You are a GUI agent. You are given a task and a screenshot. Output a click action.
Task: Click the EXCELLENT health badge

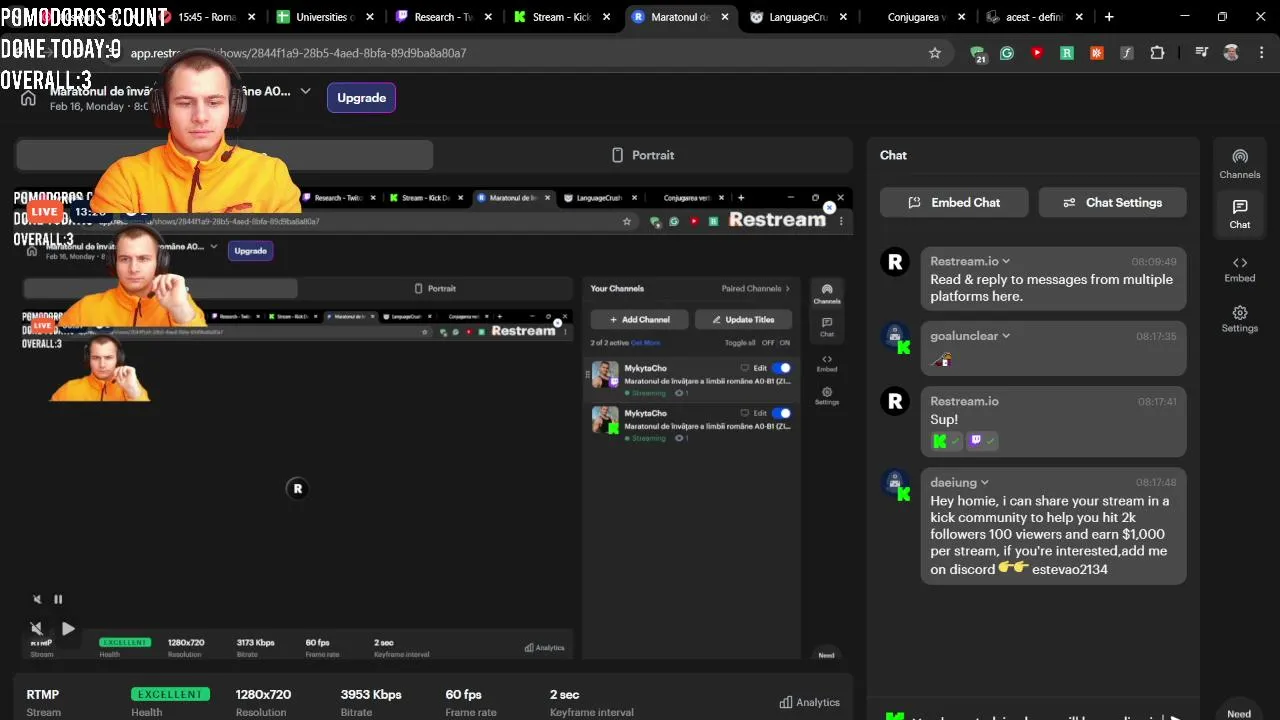[x=170, y=694]
